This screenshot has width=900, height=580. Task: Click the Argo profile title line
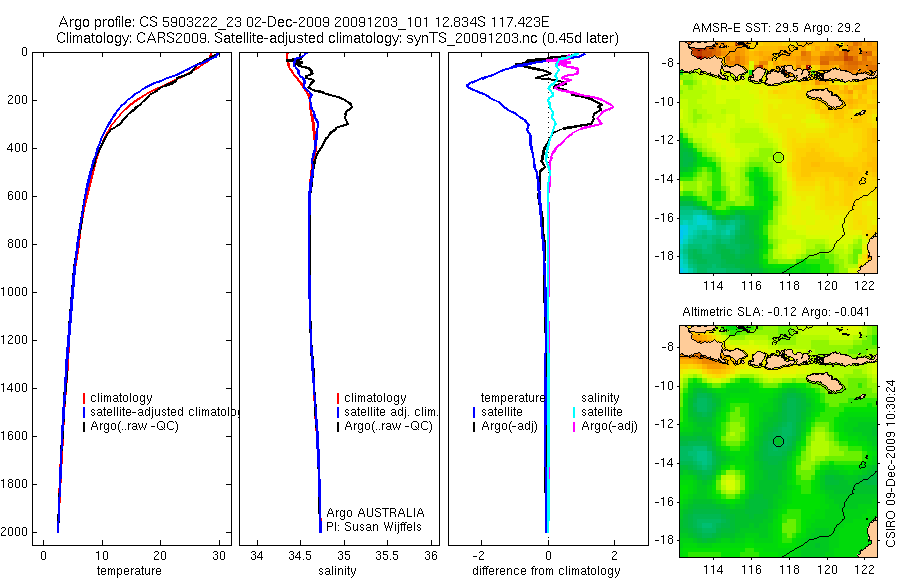point(304,22)
